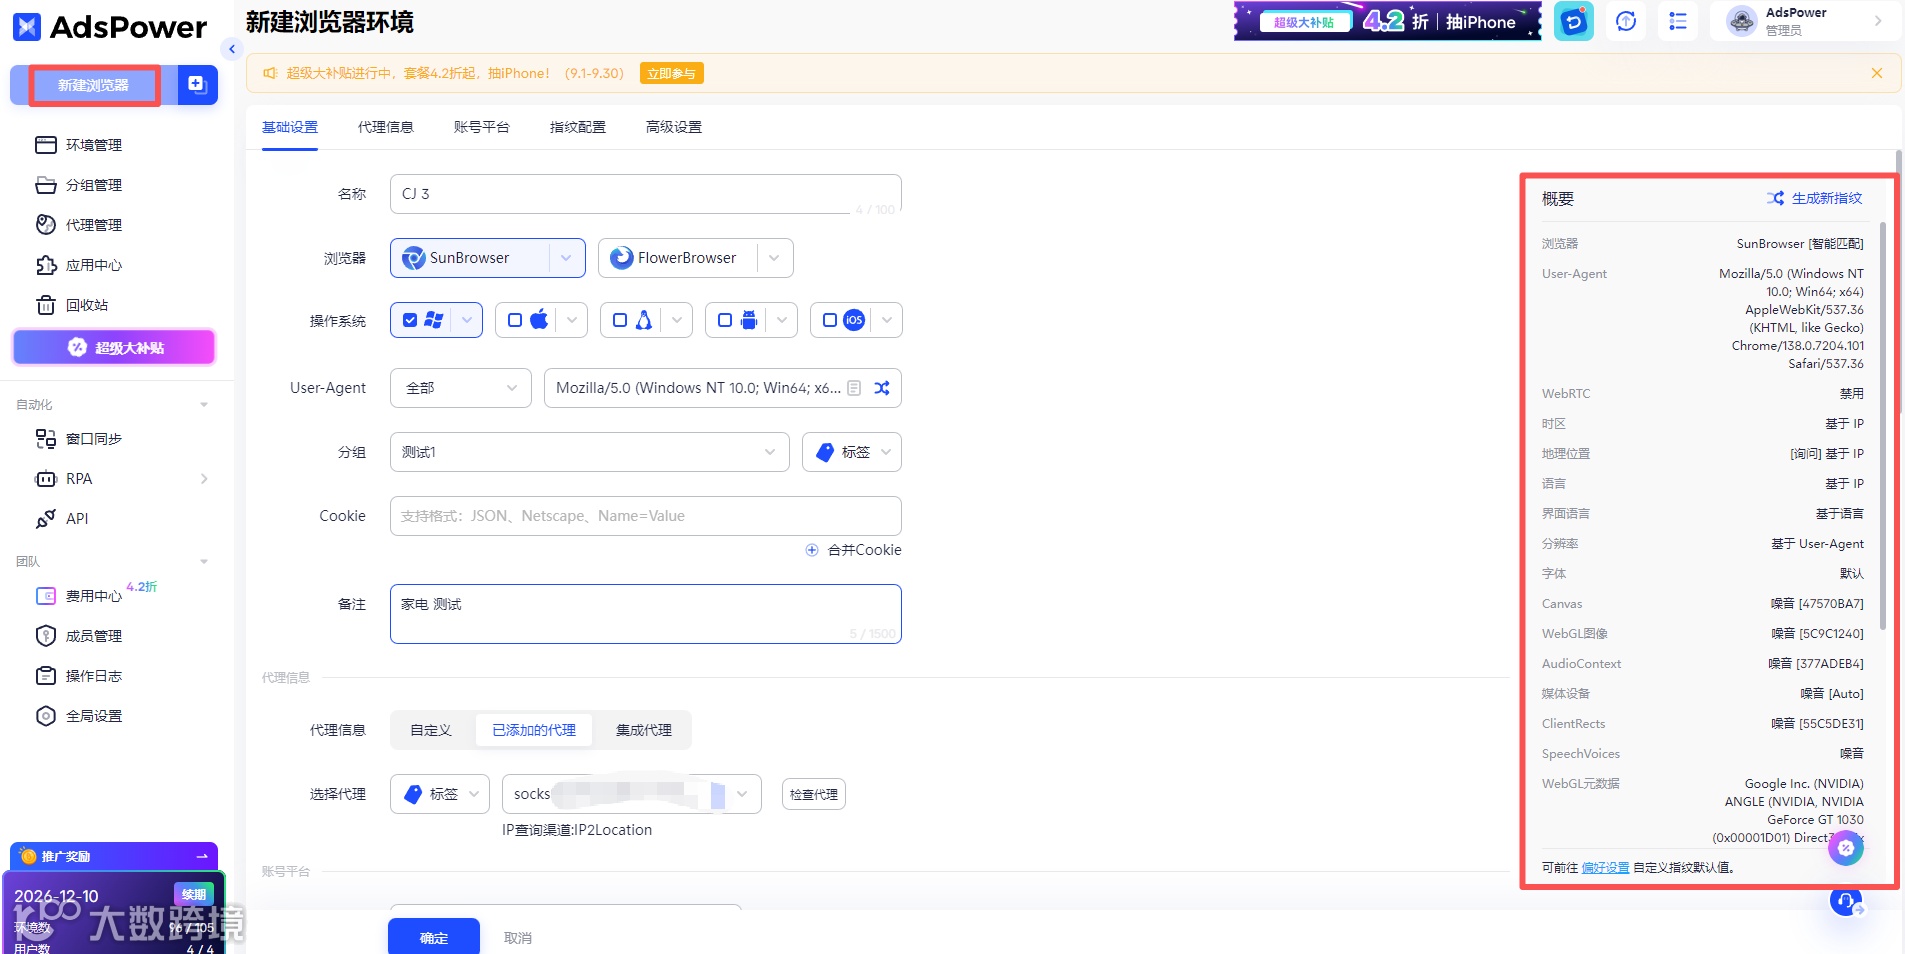Toggle the Linux operating system checkbox
Image resolution: width=1905 pixels, height=954 pixels.
pos(620,320)
